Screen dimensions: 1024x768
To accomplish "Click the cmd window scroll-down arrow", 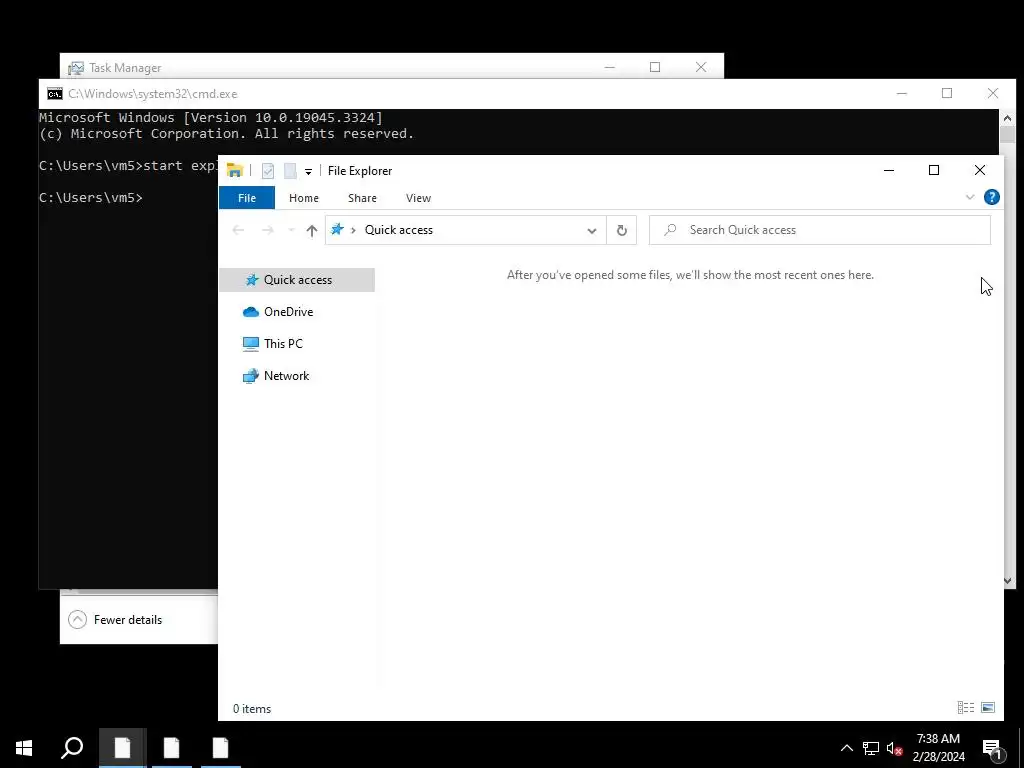I will [1007, 581].
